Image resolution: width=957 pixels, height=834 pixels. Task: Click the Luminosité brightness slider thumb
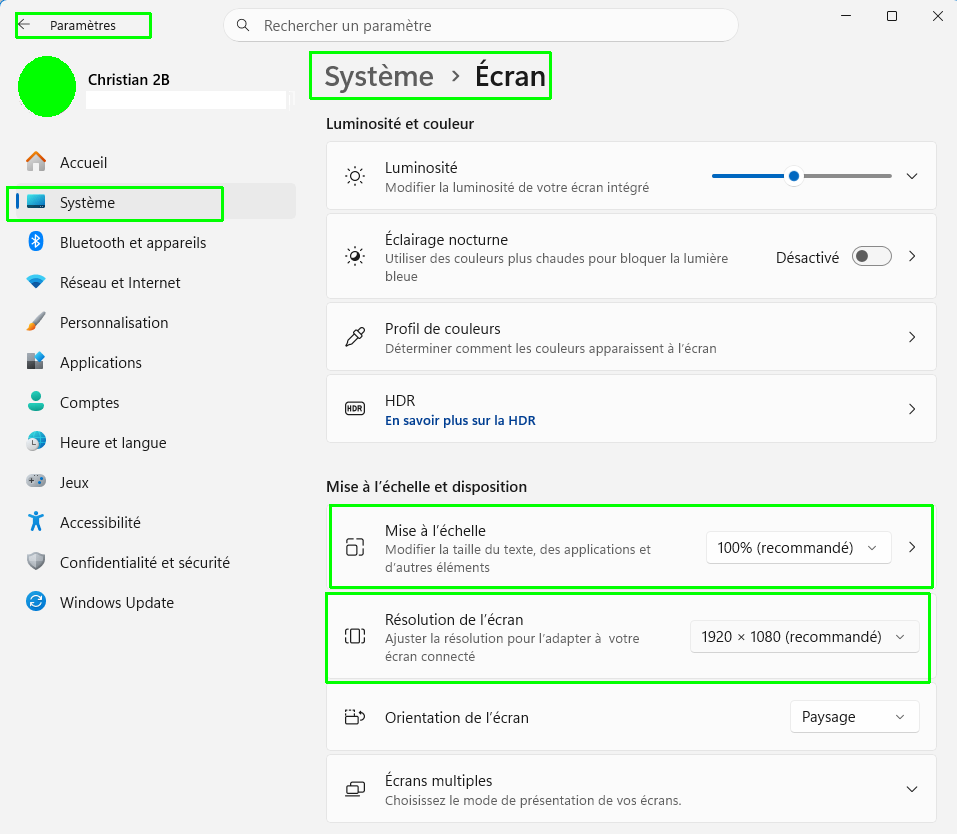[x=793, y=176]
